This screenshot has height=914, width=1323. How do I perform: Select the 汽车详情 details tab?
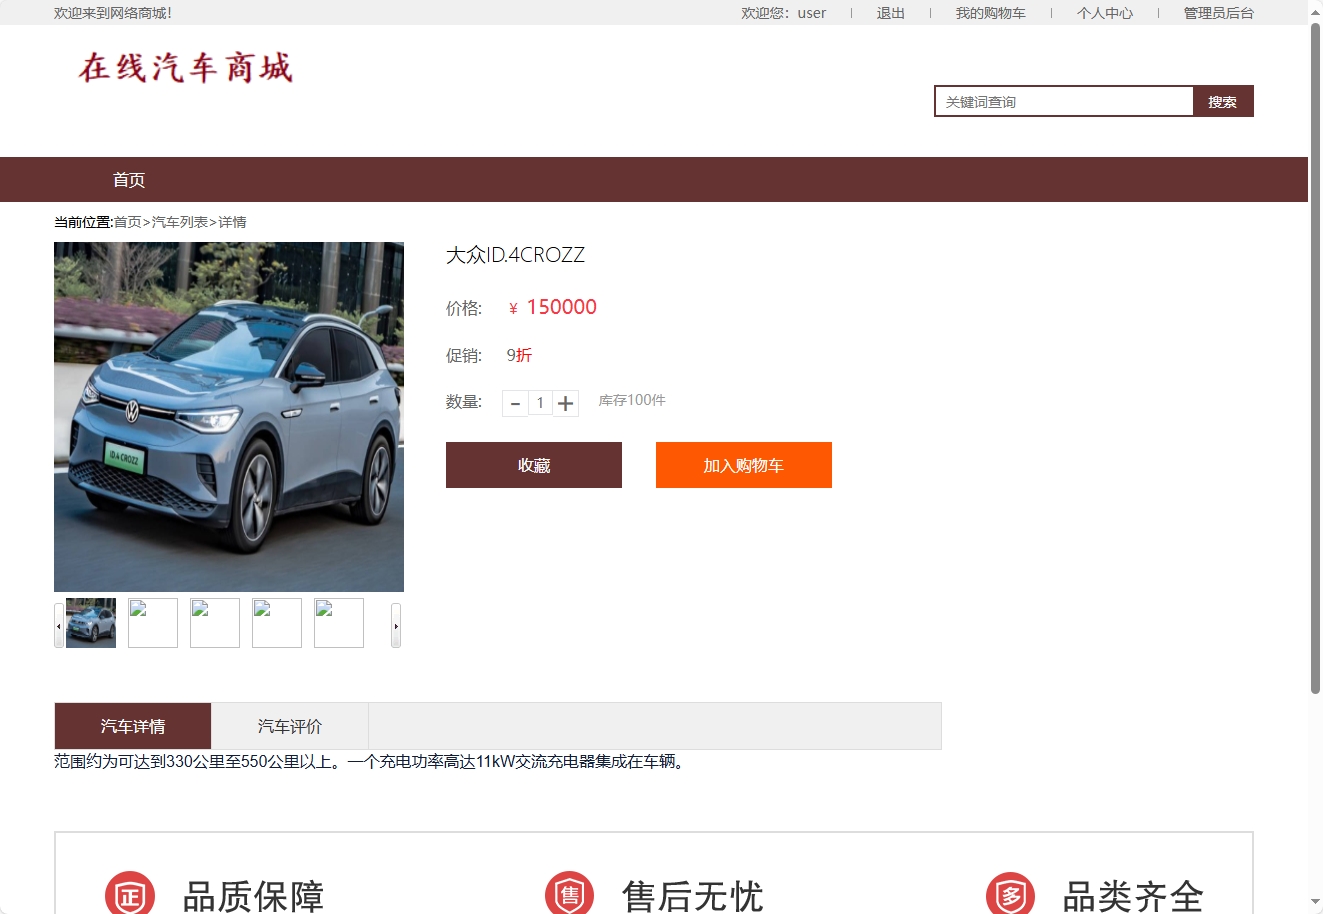pyautogui.click(x=131, y=725)
